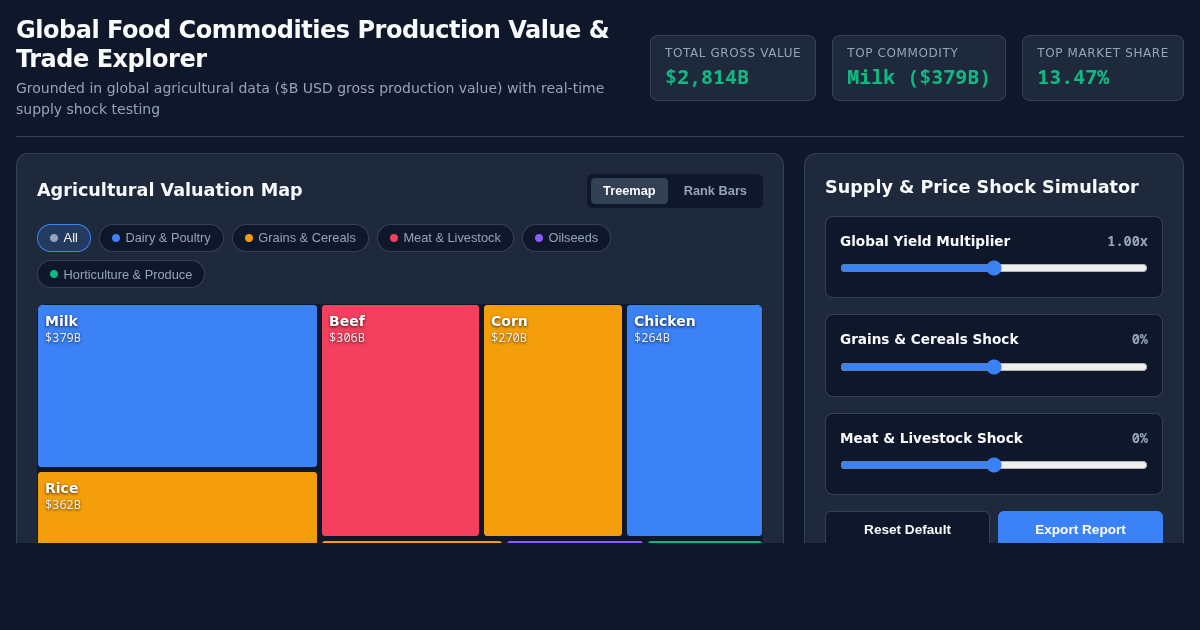Switch to the Treemap view tab
The height and width of the screenshot is (630, 1200).
tap(629, 191)
